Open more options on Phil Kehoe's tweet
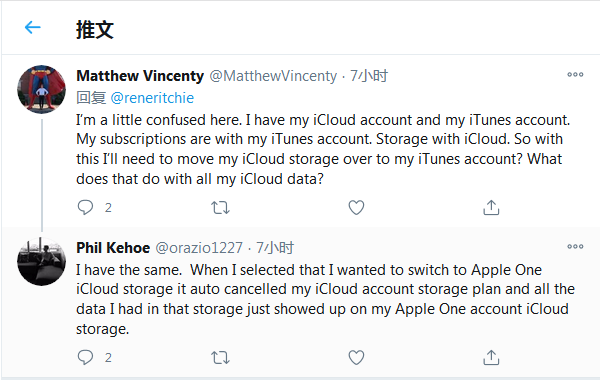600x380 pixels. (575, 246)
